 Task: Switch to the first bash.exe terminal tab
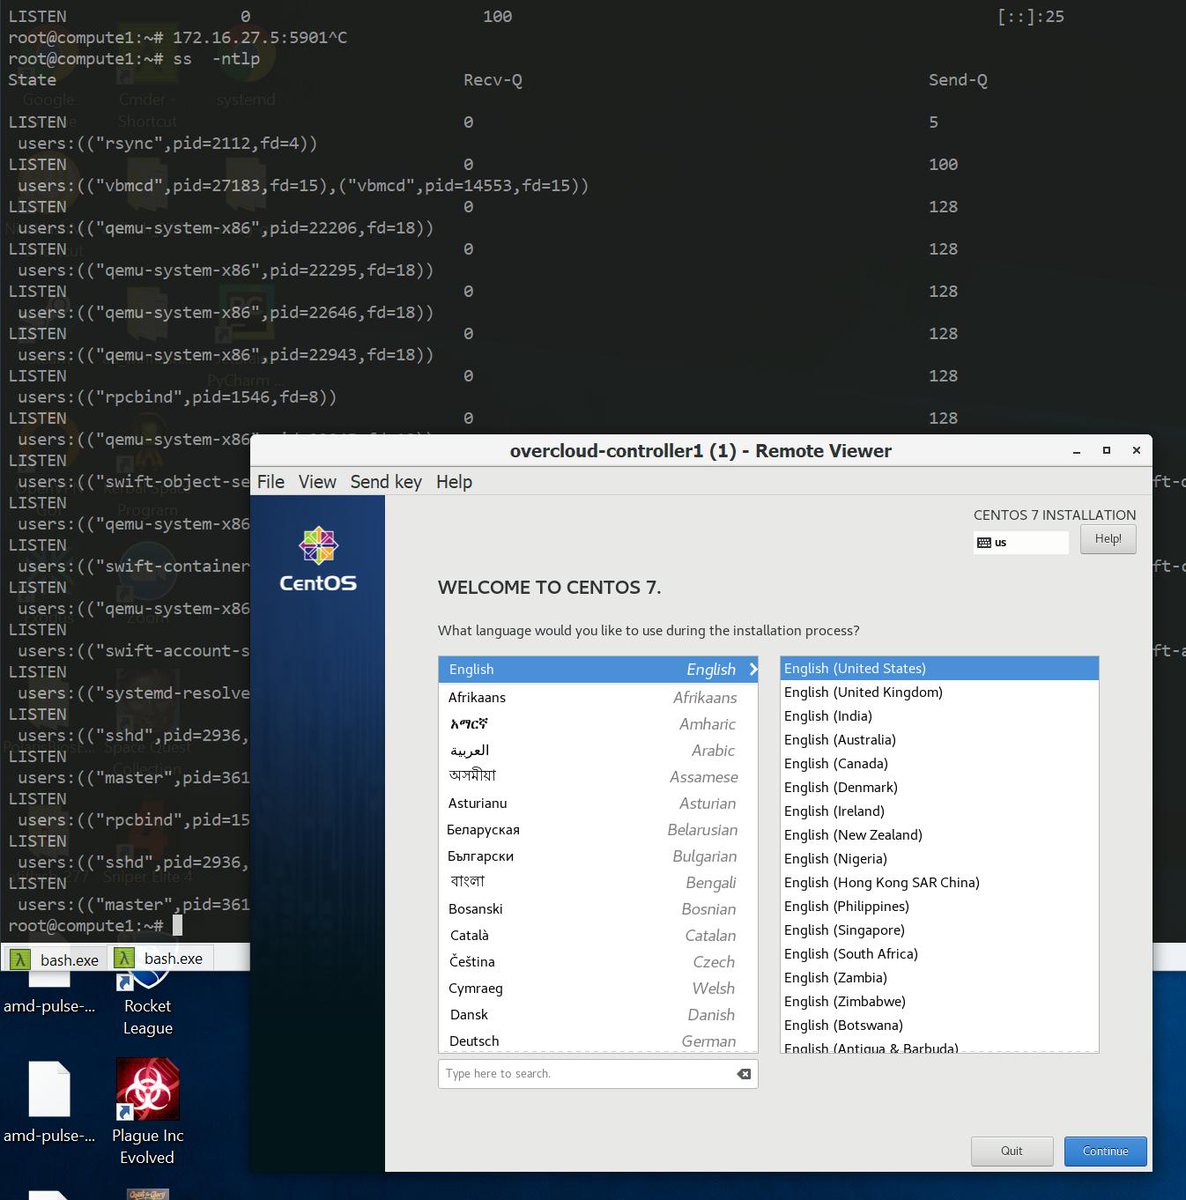pos(54,959)
